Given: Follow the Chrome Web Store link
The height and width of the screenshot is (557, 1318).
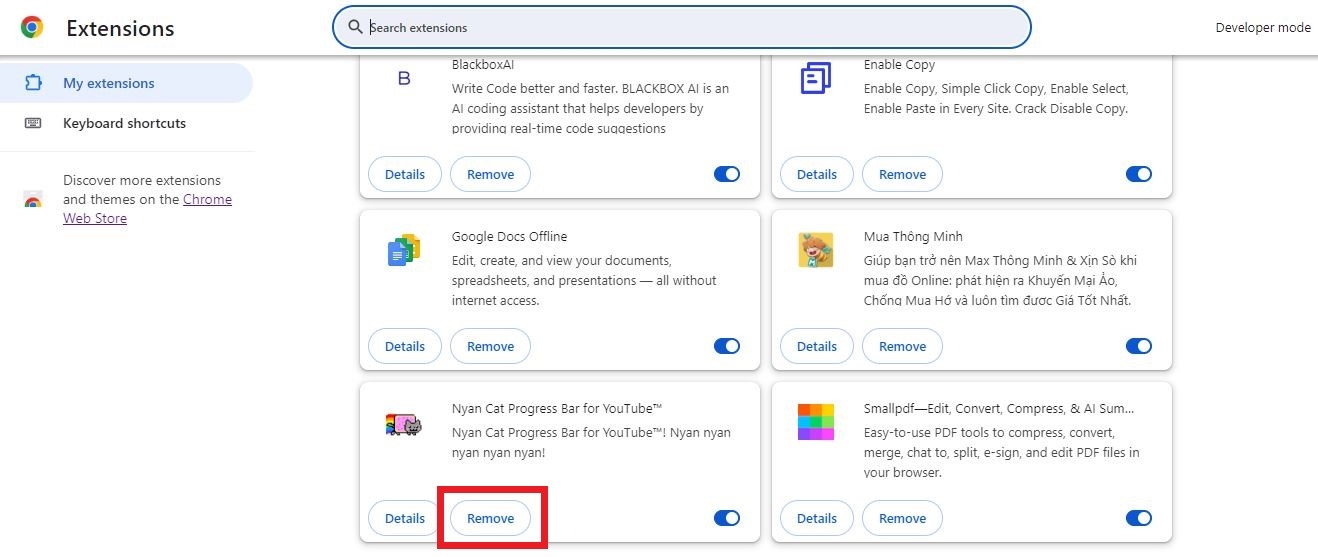Looking at the screenshot, I should (207, 199).
